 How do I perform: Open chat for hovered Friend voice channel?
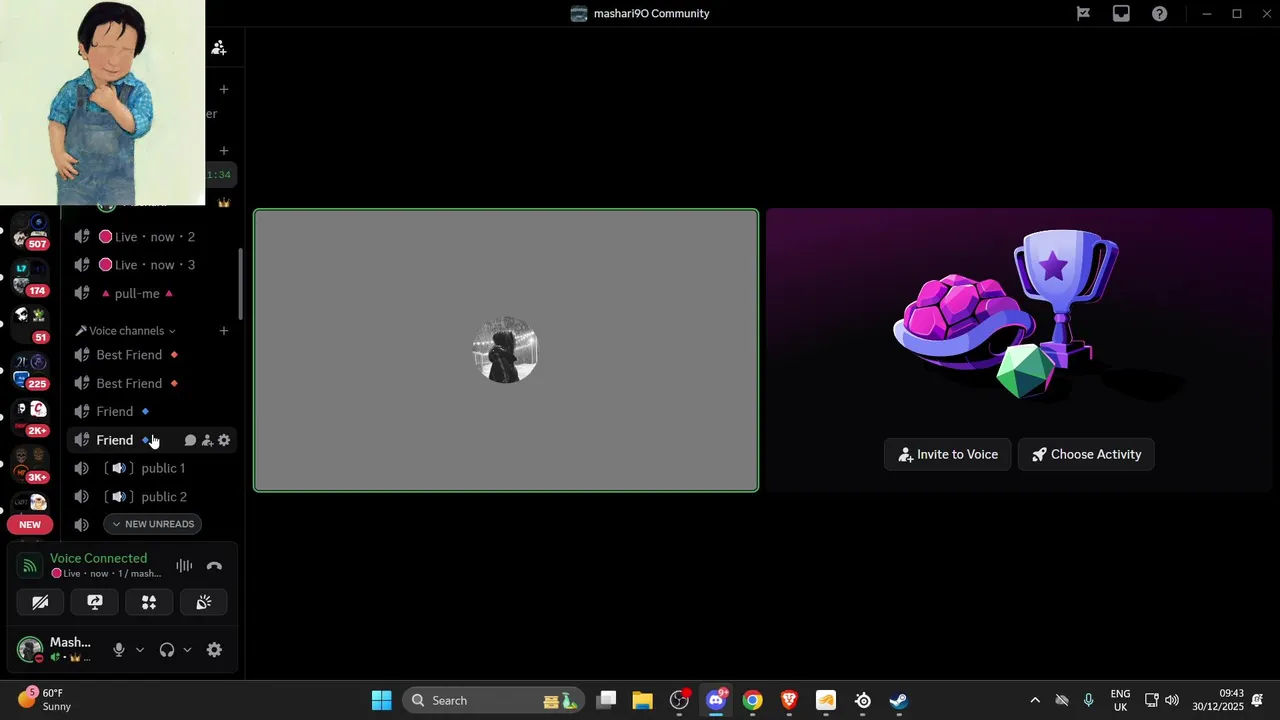click(x=190, y=440)
